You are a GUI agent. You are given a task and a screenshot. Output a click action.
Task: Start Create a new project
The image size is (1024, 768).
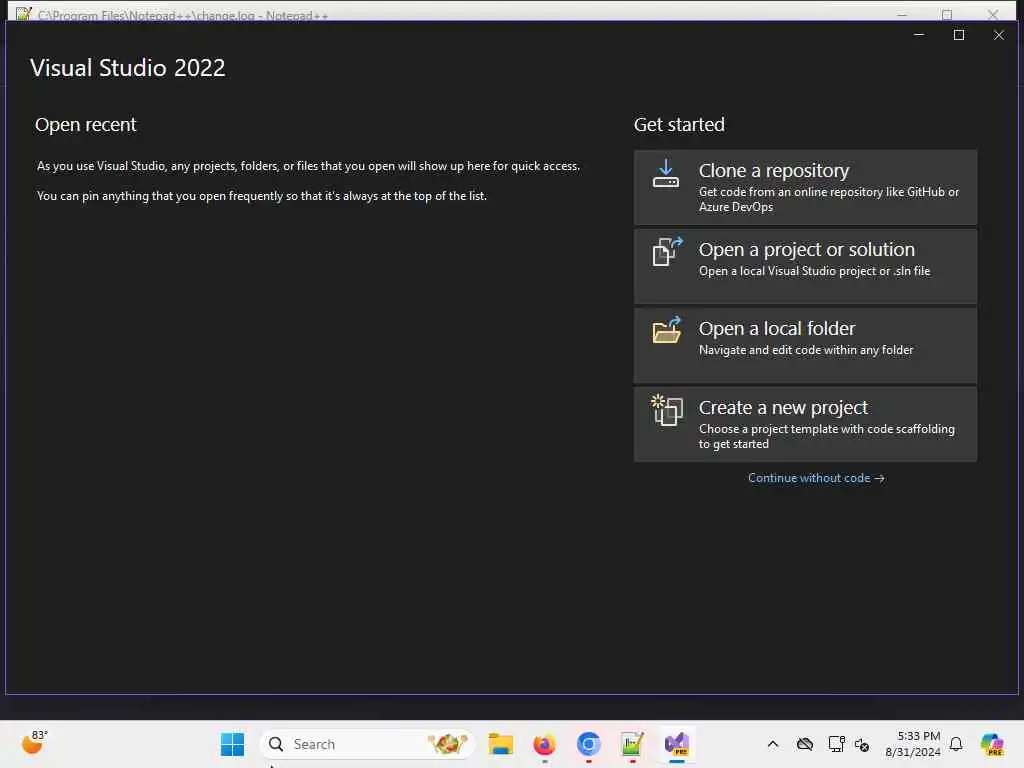pos(805,424)
